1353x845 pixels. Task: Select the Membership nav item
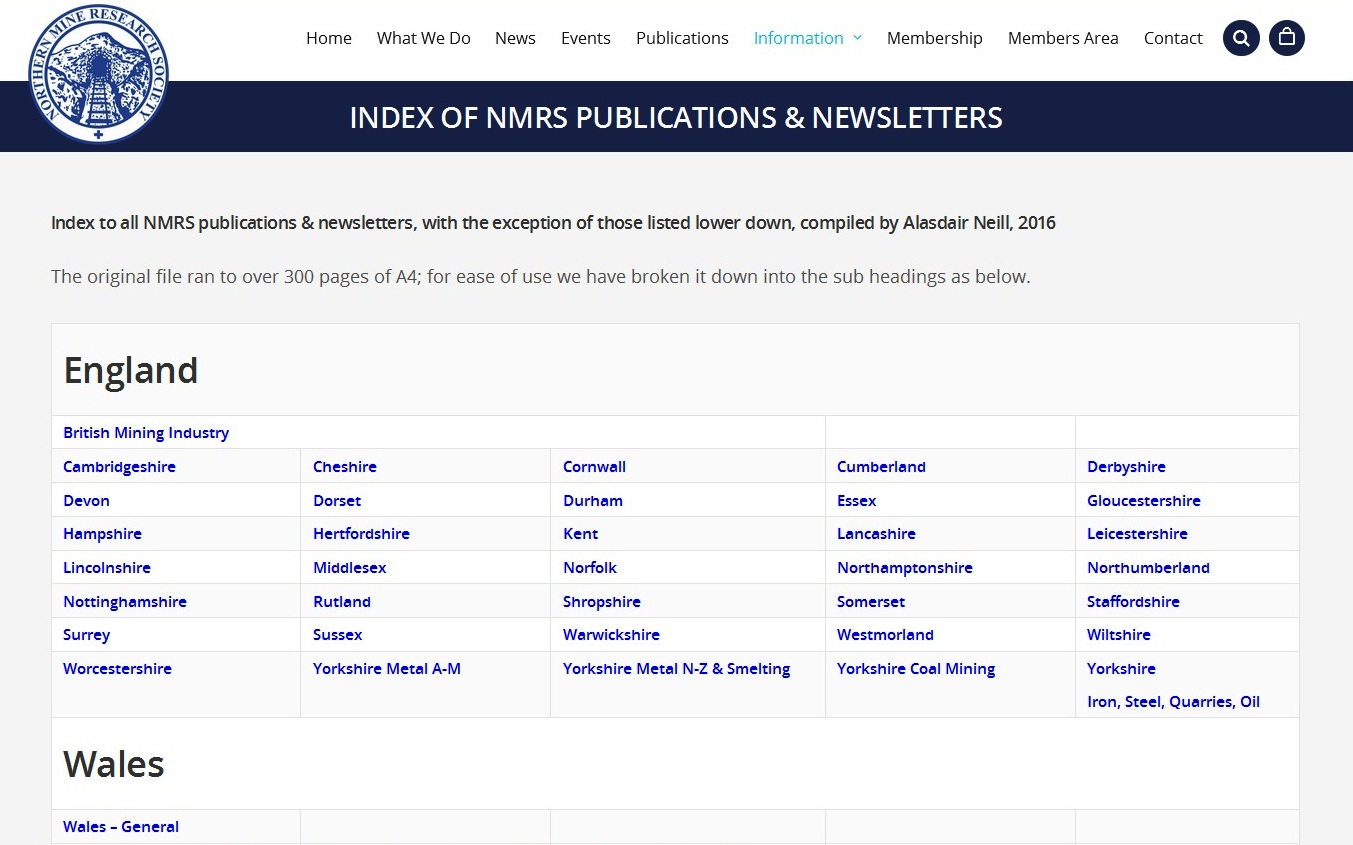point(934,38)
